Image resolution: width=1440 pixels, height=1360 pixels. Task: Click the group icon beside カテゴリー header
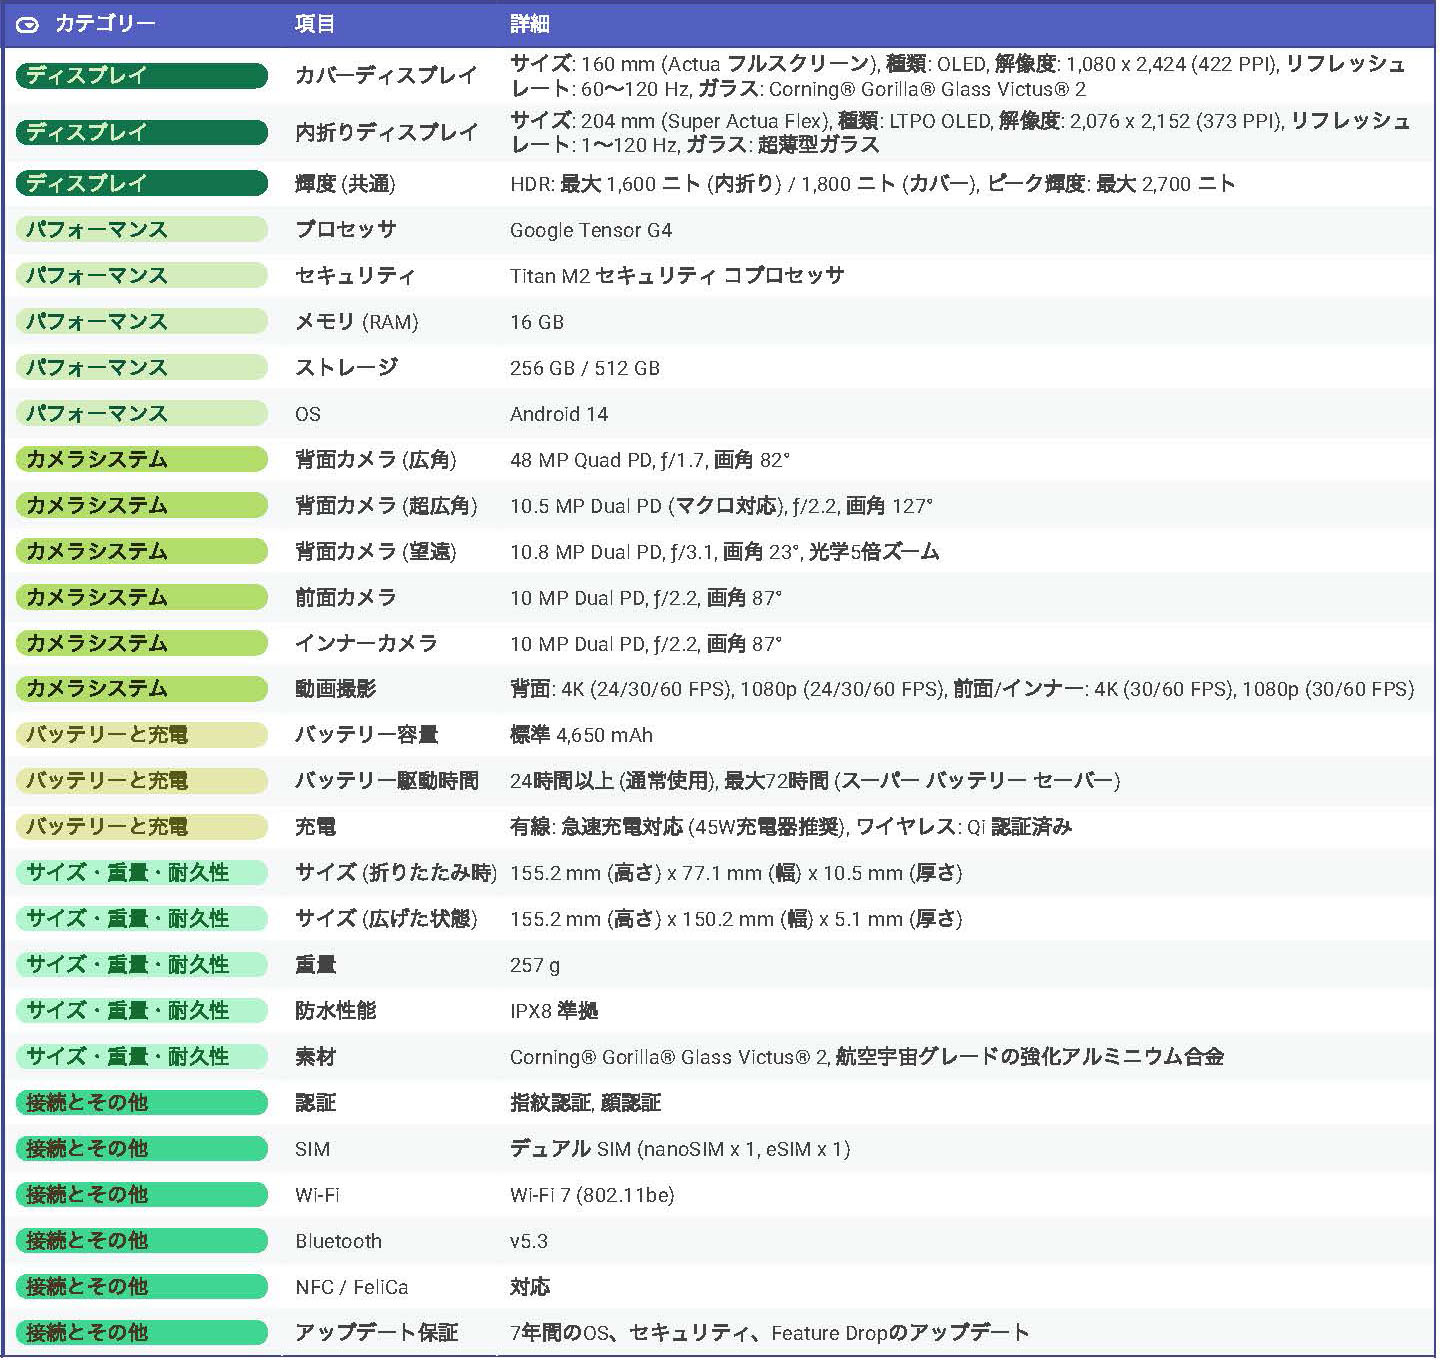(x=28, y=24)
